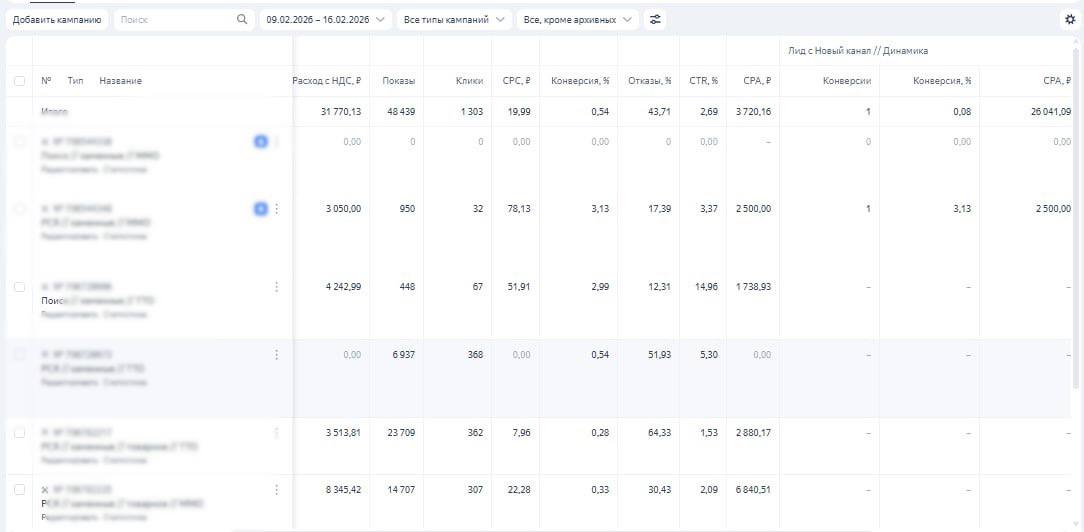Expand the 'Все, кроме архивных' status dropdown
The width and height of the screenshot is (1084, 532).
click(x=578, y=19)
